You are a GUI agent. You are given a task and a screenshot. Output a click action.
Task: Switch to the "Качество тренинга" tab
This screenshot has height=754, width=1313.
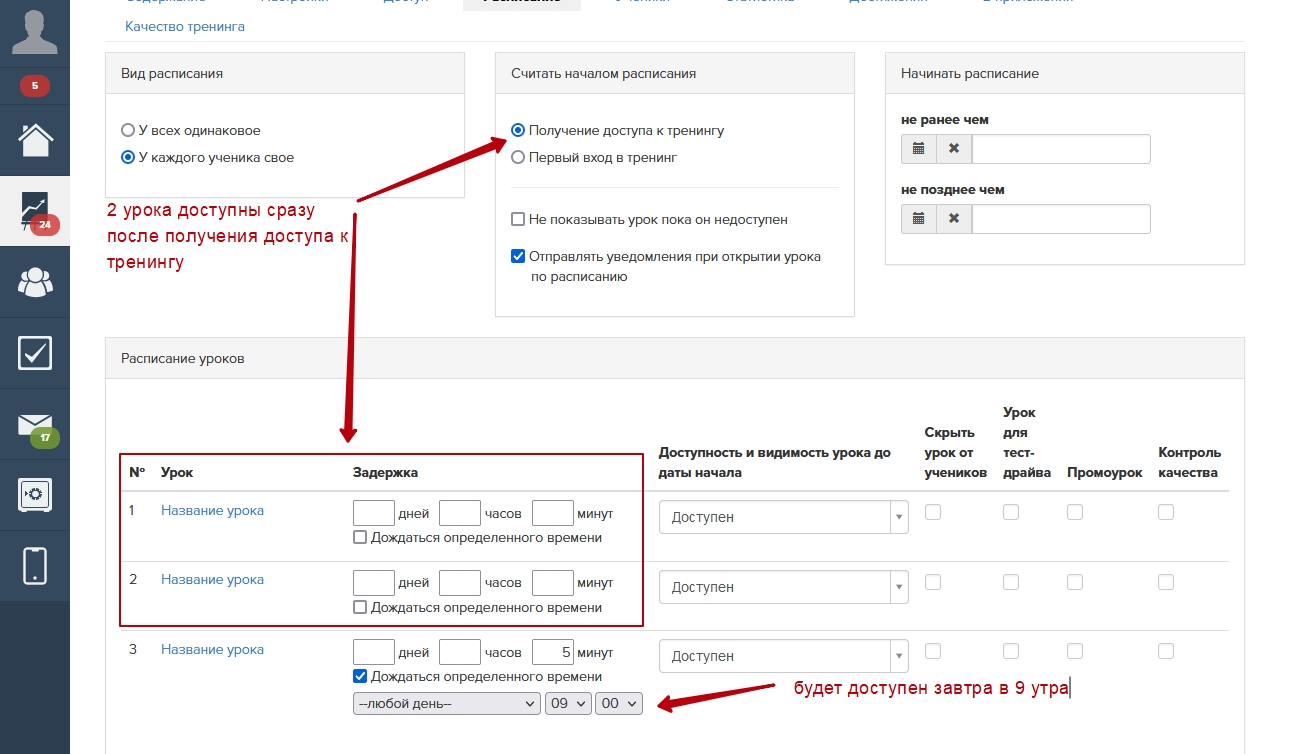(185, 27)
